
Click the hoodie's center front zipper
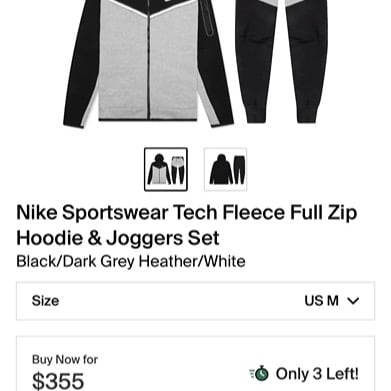[x=149, y=60]
